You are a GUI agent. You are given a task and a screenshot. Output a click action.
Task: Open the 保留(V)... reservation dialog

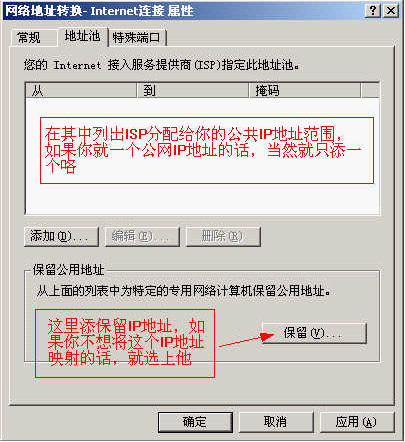pyautogui.click(x=314, y=333)
